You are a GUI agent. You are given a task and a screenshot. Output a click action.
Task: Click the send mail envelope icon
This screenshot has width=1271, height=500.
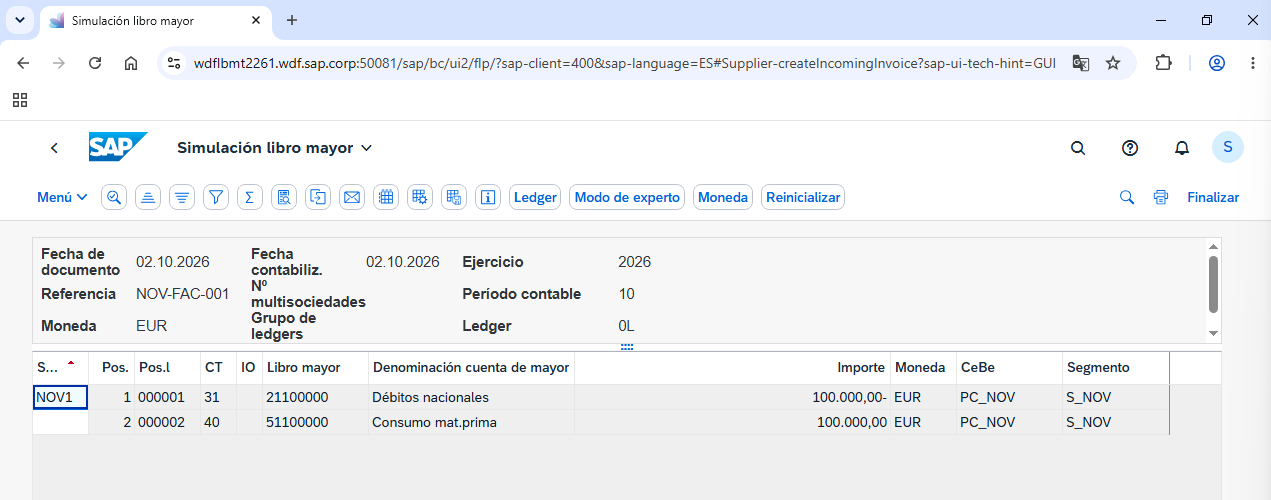click(352, 197)
